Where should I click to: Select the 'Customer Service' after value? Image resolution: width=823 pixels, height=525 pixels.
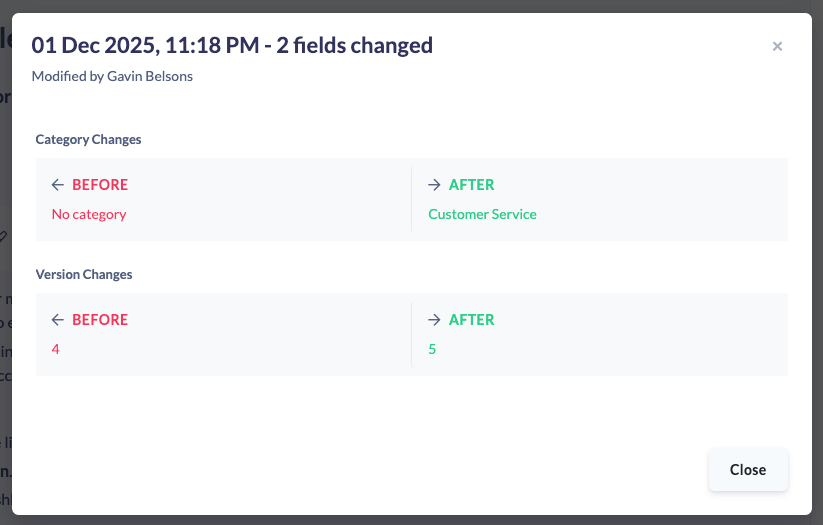482,214
